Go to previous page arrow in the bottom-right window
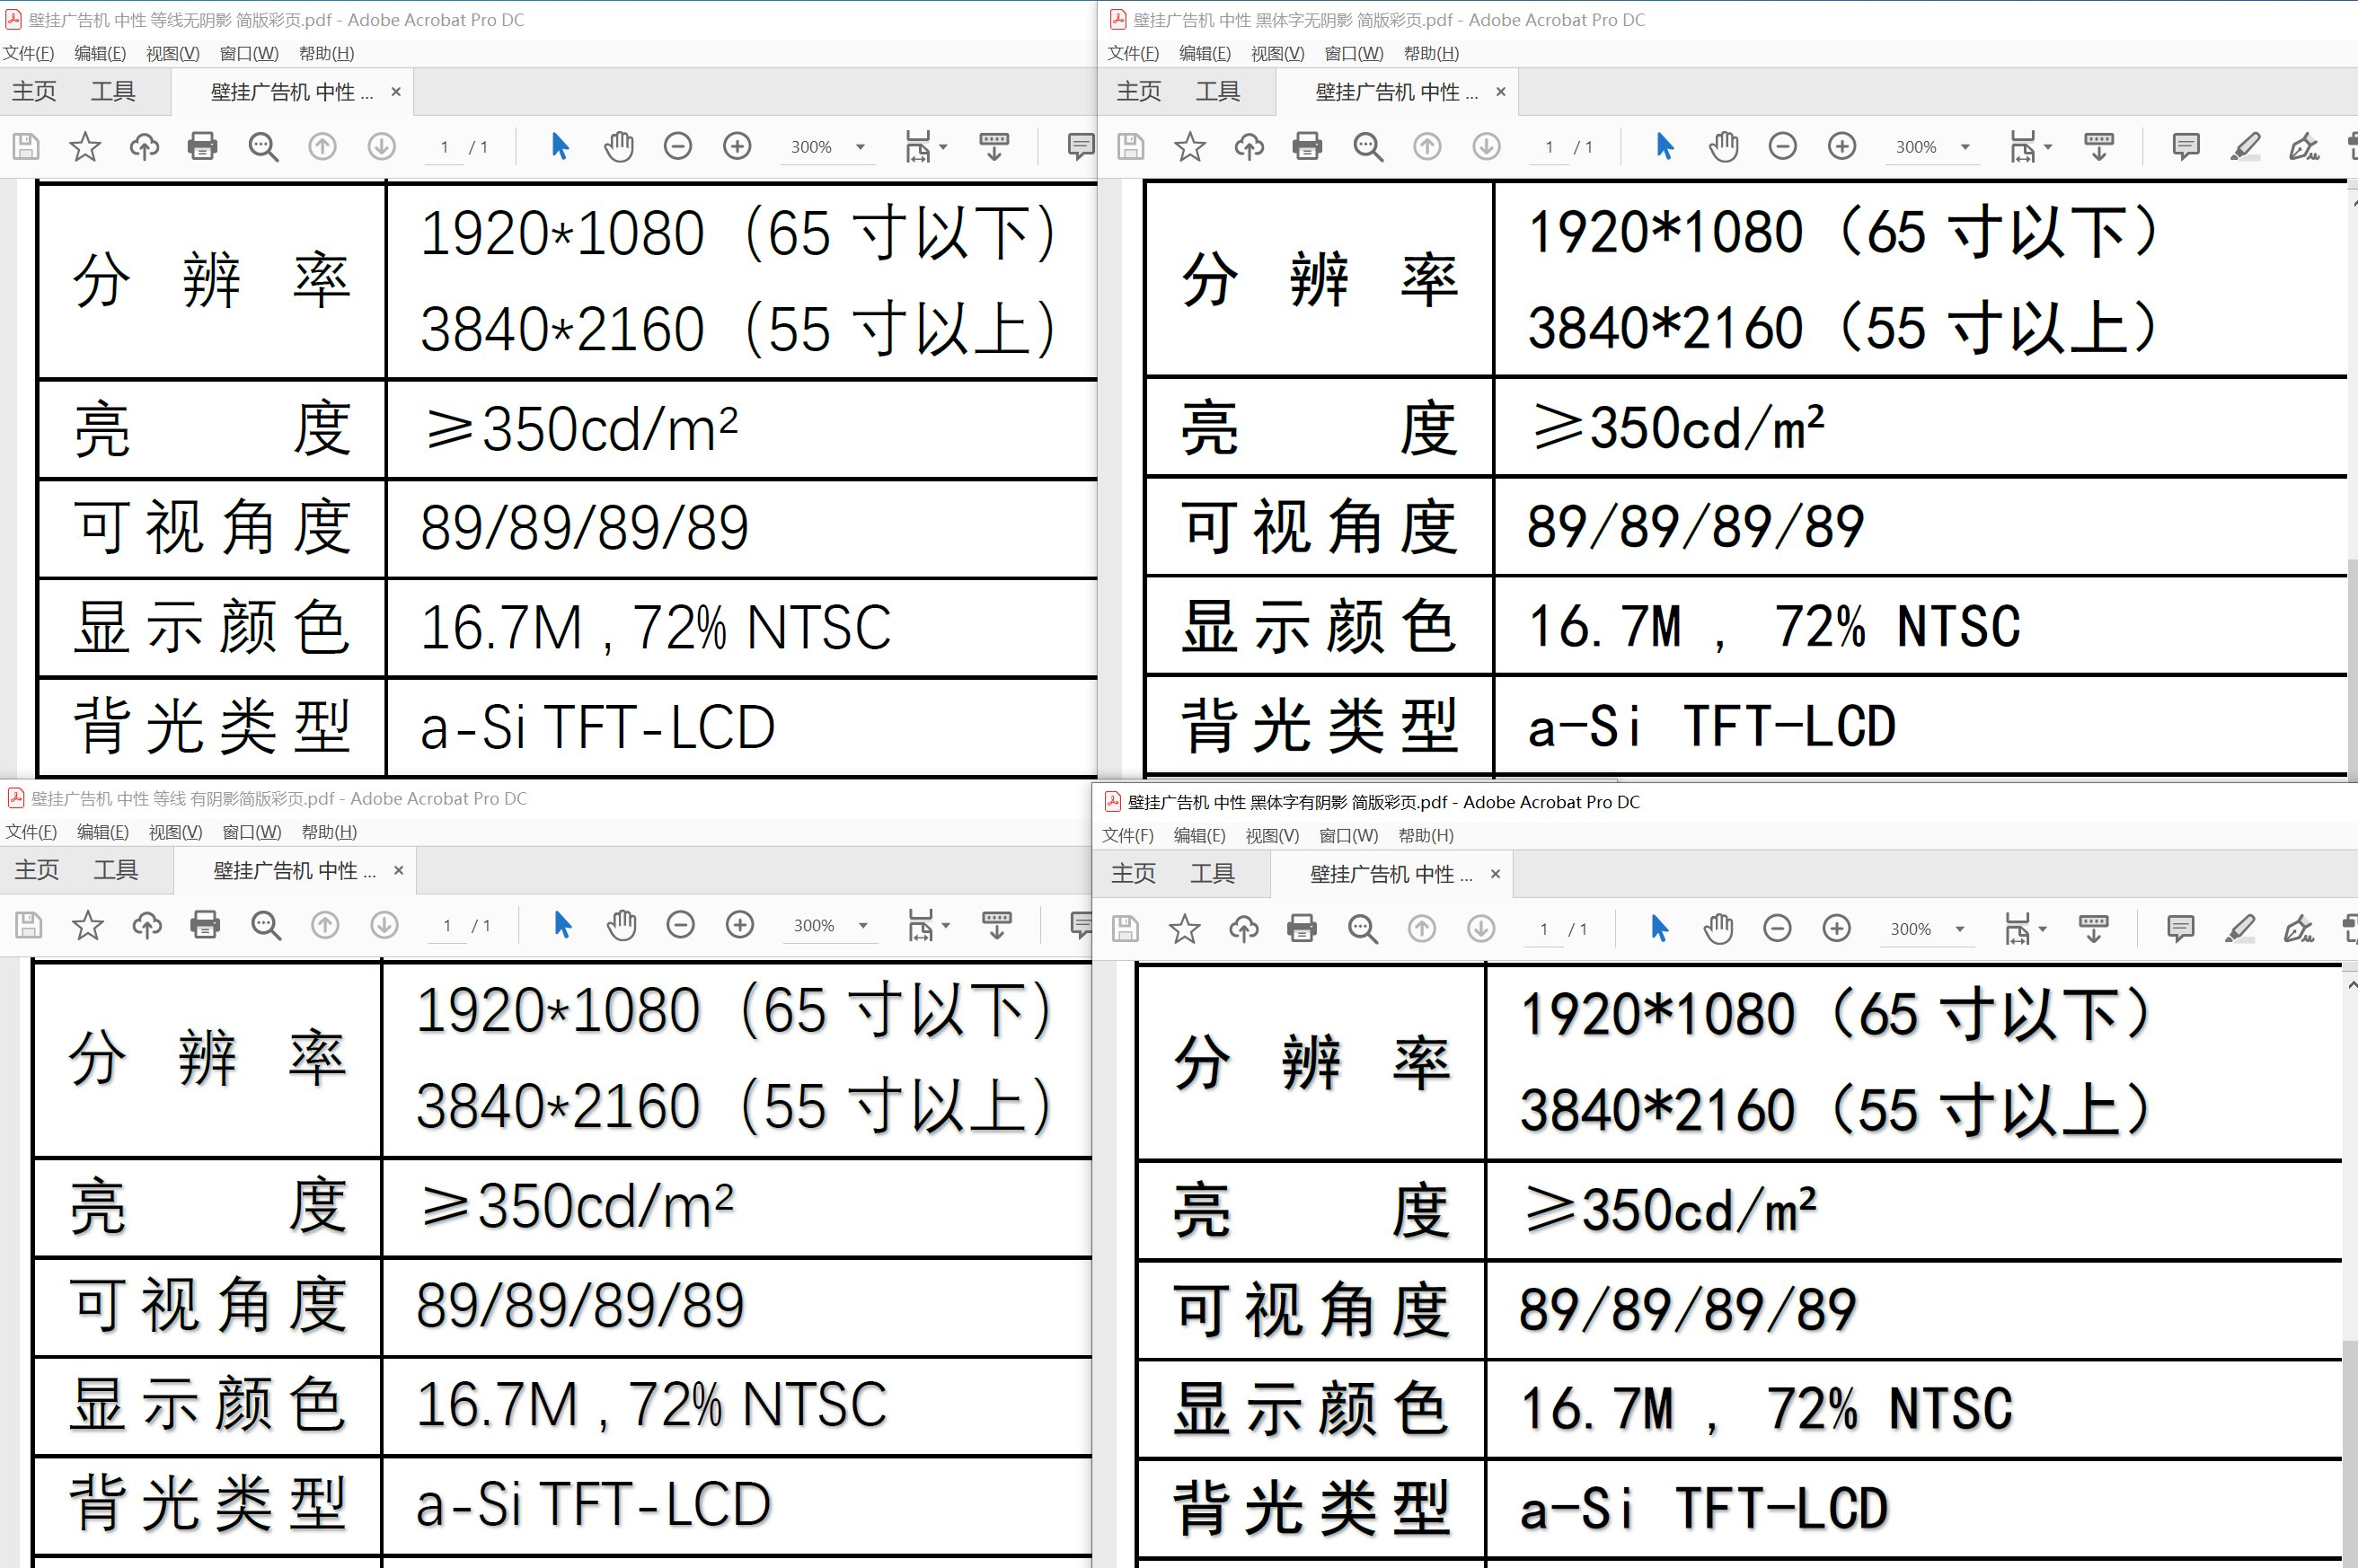 pos(1422,929)
